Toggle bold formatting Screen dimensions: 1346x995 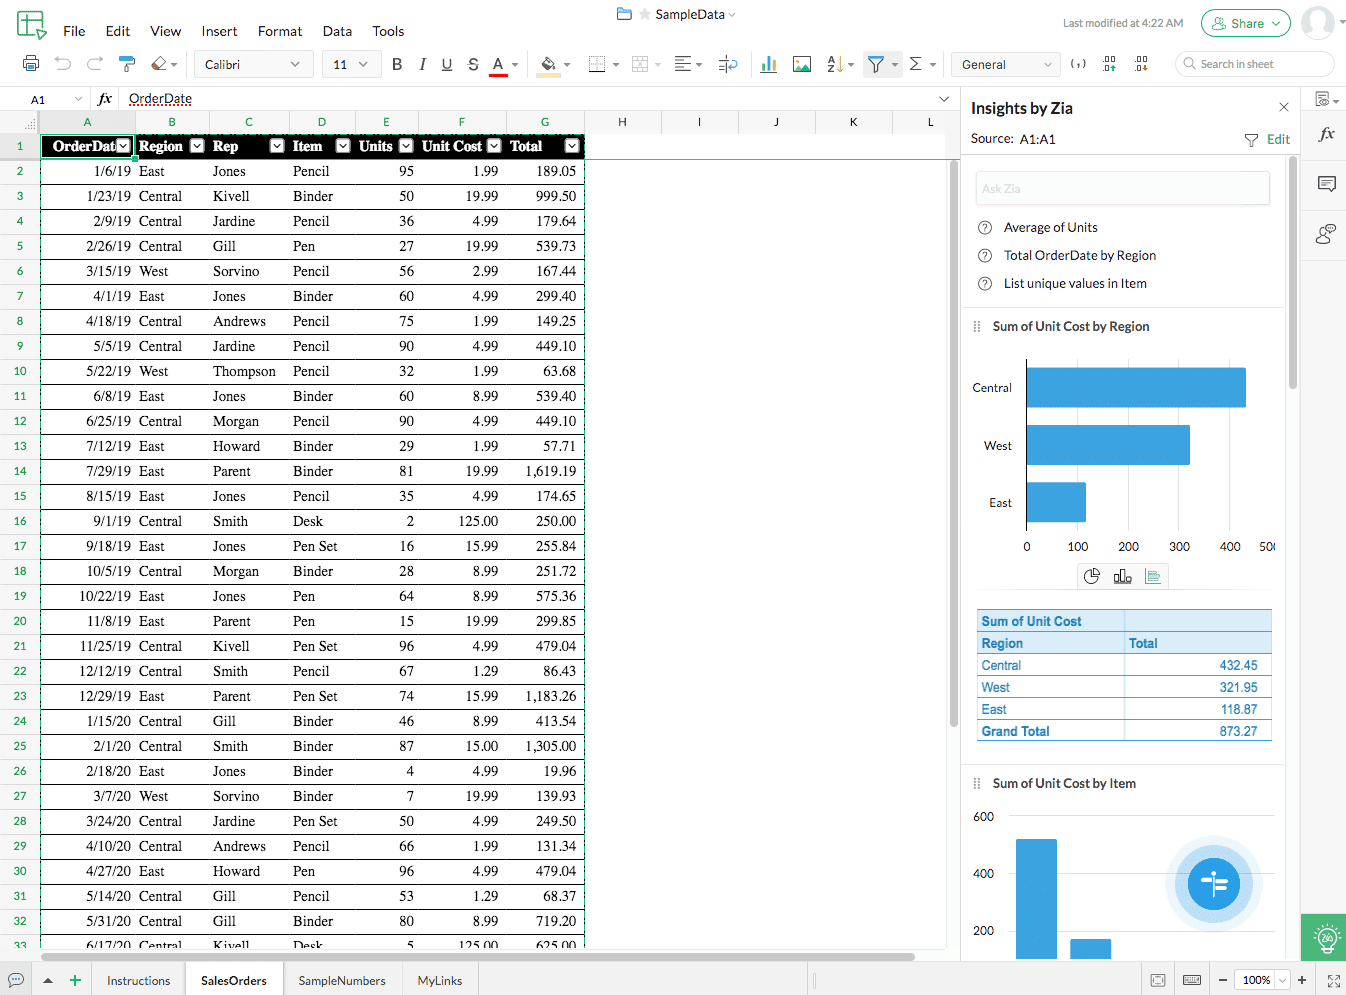point(397,64)
